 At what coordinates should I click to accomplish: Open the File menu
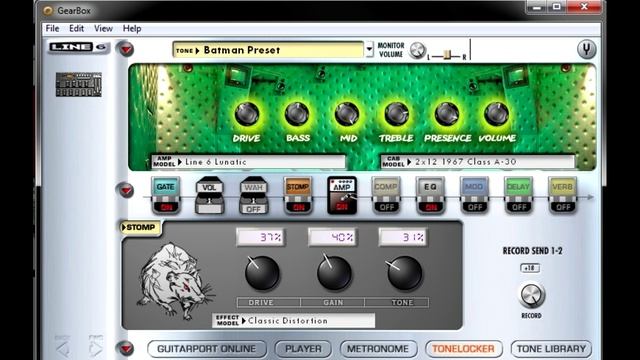tap(52, 29)
